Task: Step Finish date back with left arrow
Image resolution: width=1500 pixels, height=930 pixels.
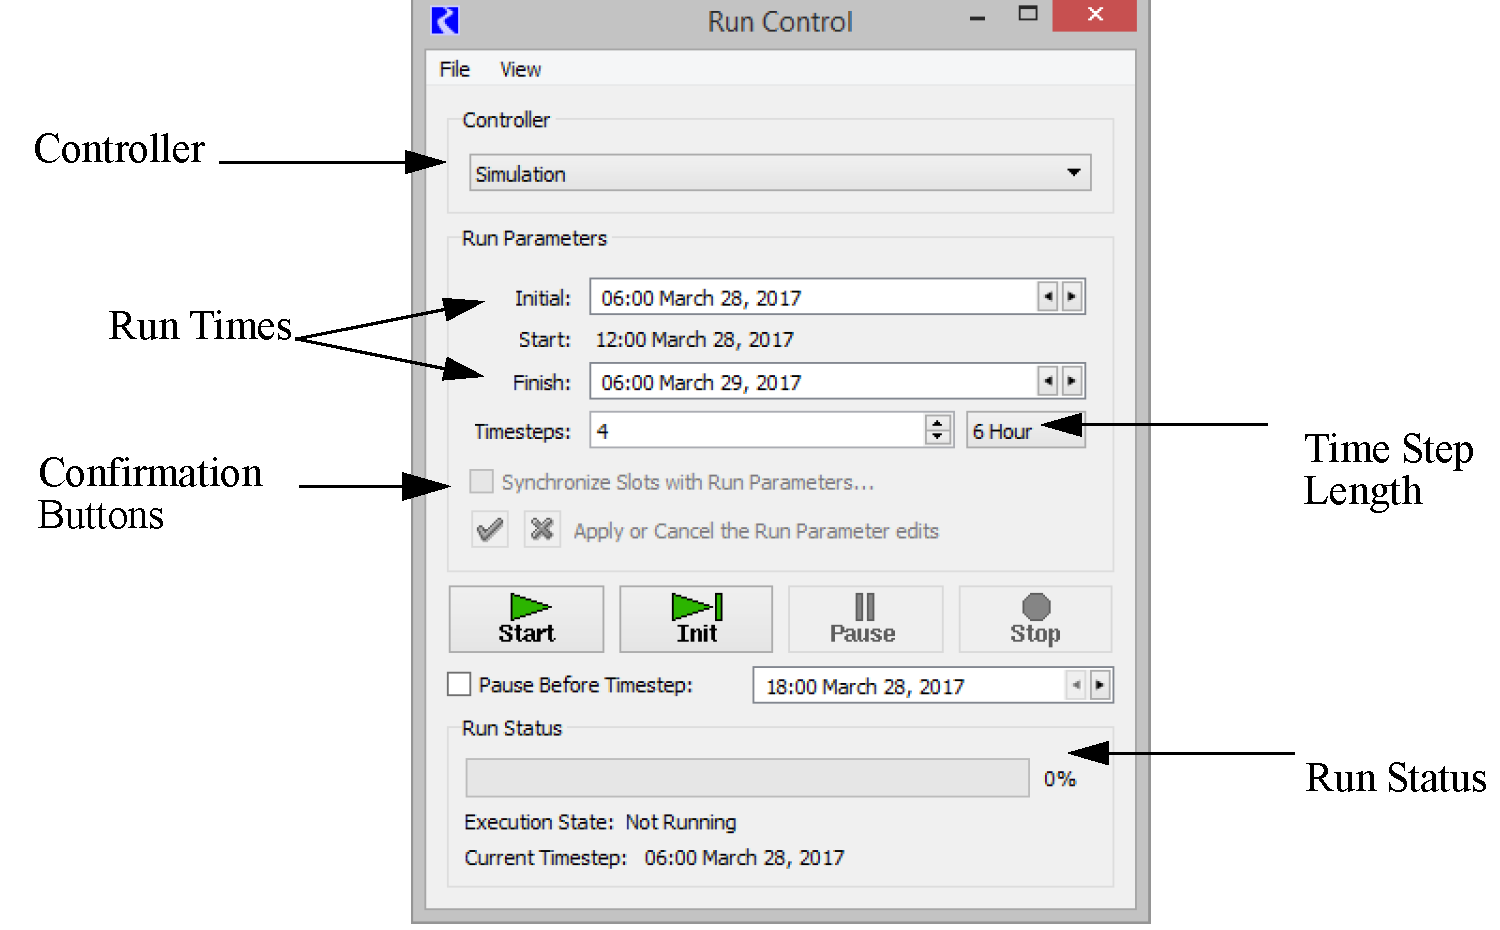Action: point(1047,381)
